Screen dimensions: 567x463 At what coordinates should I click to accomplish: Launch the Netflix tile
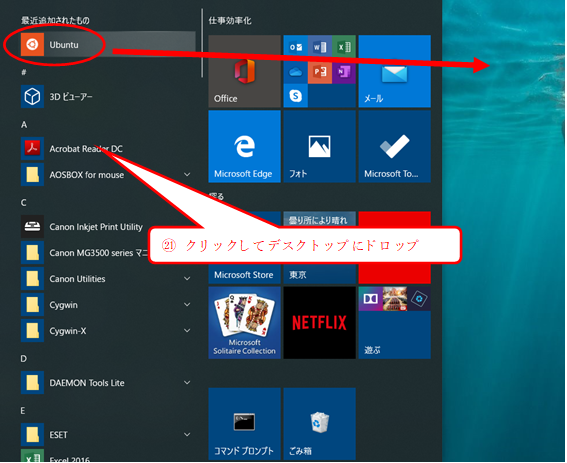click(x=320, y=323)
